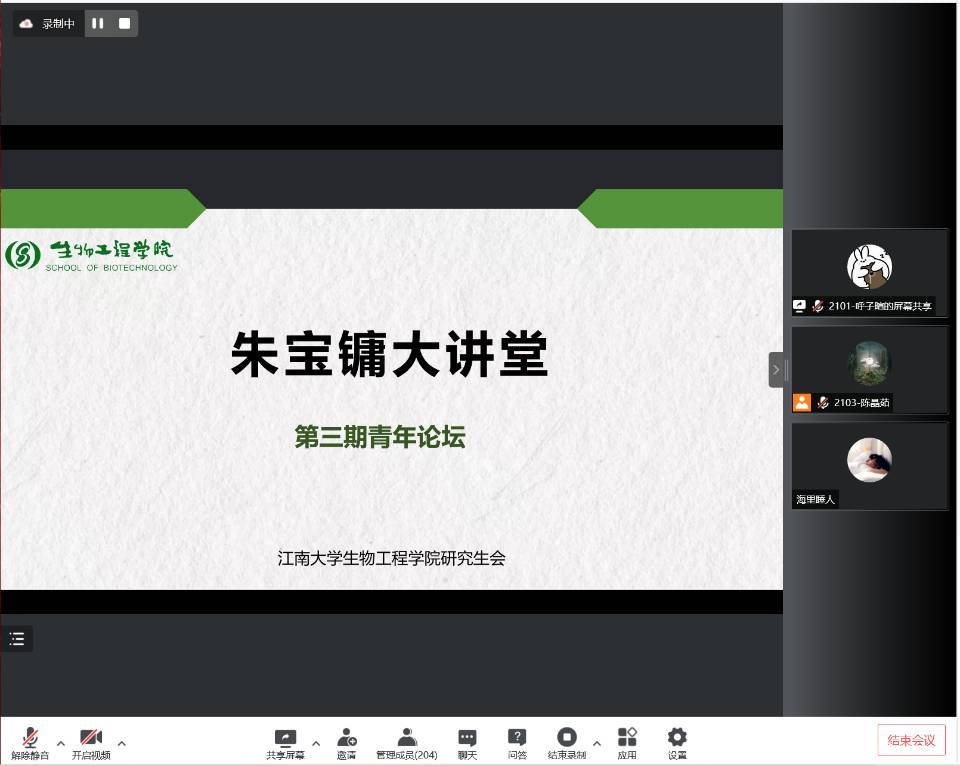Click the 结束录制 stop recording icon
The image size is (960, 766).
click(566, 739)
